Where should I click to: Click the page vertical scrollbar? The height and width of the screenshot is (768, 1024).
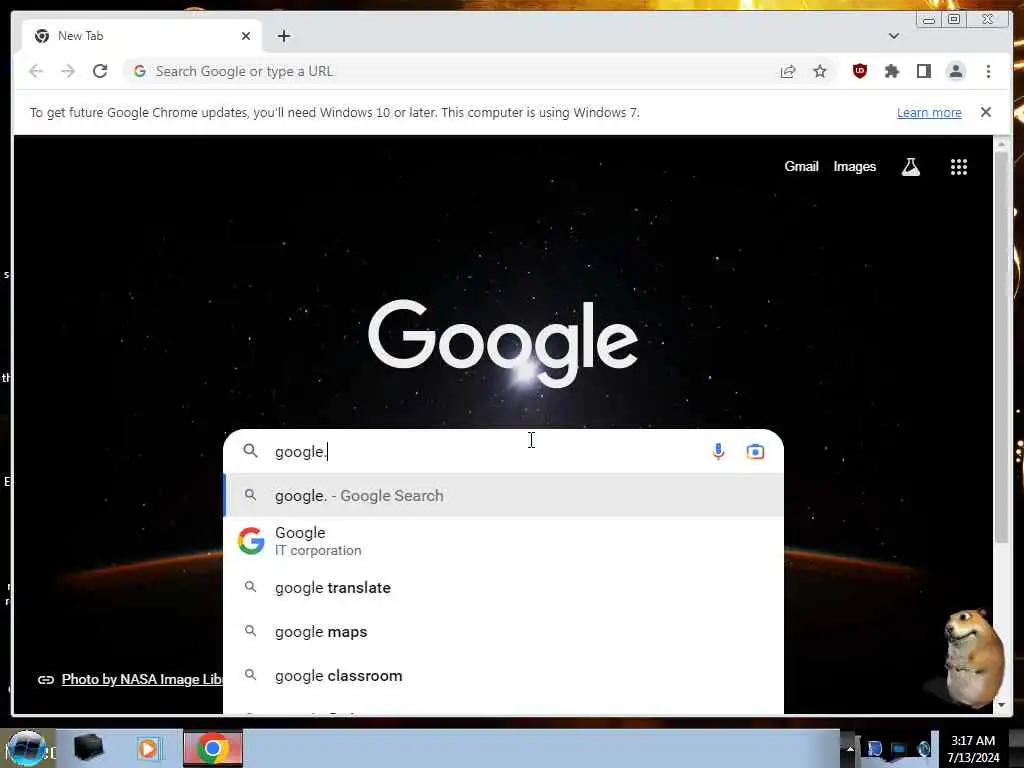pyautogui.click(x=1000, y=346)
